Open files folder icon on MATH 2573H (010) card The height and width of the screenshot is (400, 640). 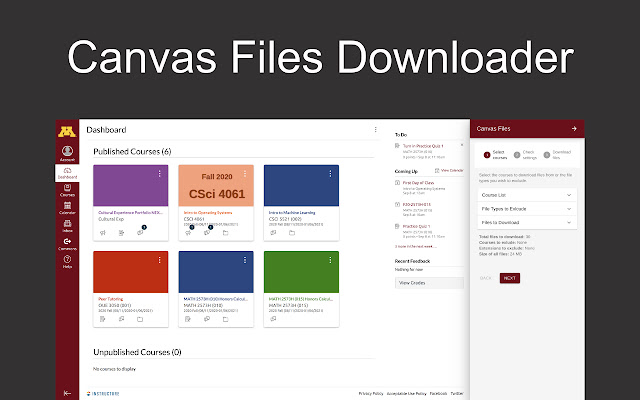tap(225, 319)
